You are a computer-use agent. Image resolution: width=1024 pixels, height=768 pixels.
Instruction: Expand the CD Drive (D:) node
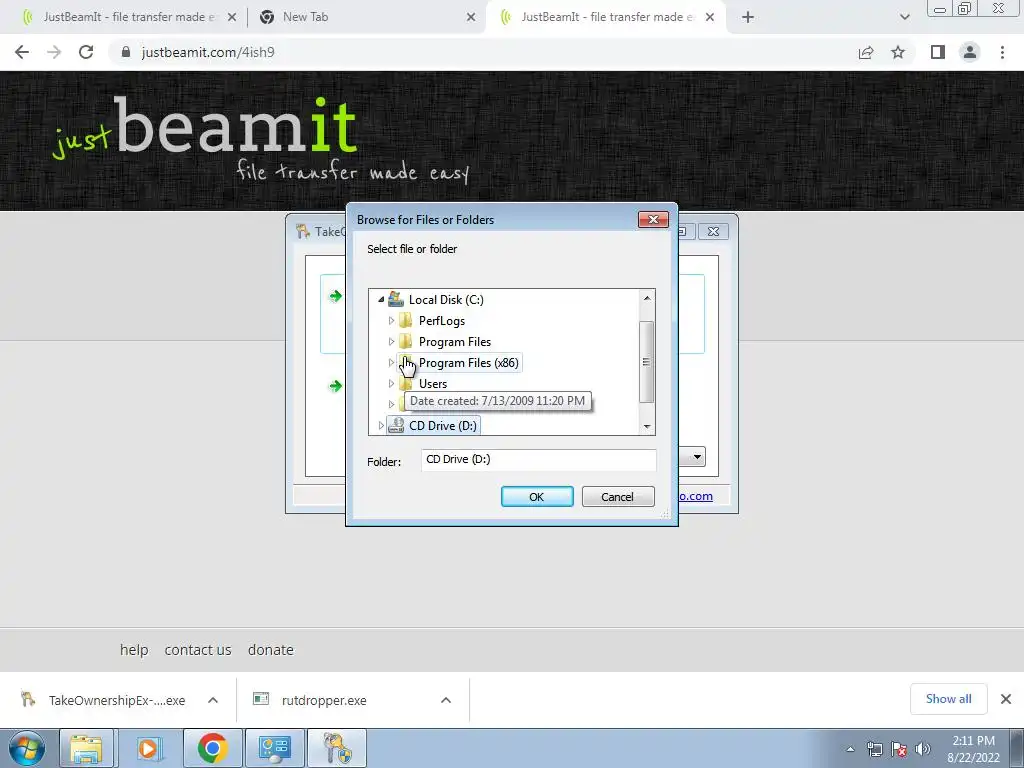click(x=381, y=425)
